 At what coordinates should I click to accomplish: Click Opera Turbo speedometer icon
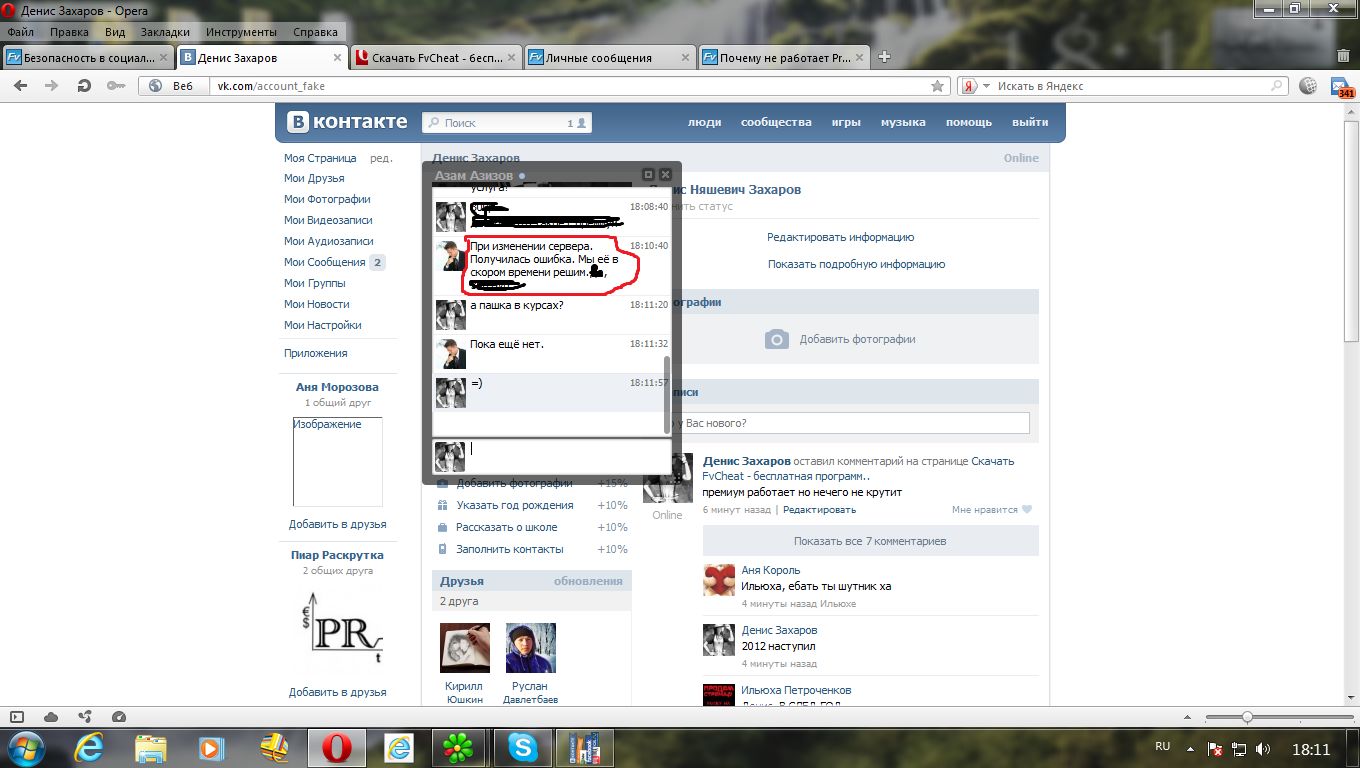(x=119, y=717)
